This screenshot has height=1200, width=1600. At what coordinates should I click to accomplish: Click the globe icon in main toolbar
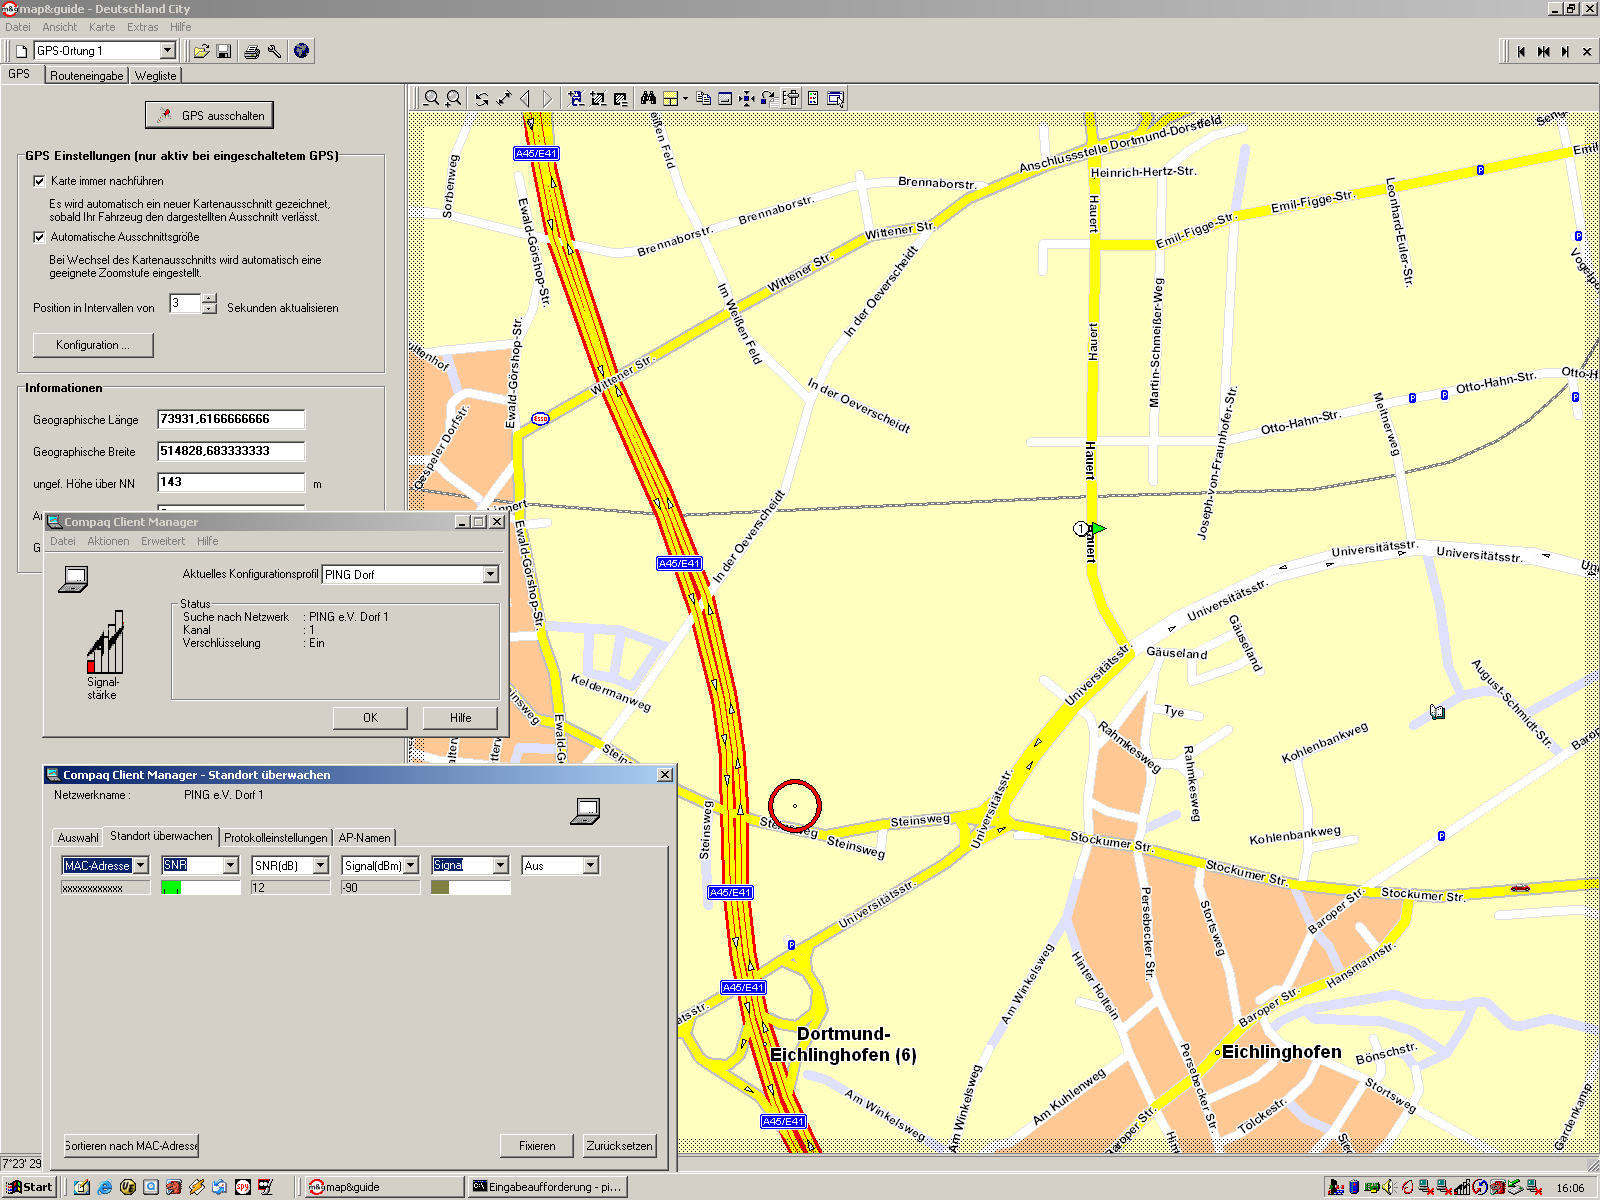[301, 51]
